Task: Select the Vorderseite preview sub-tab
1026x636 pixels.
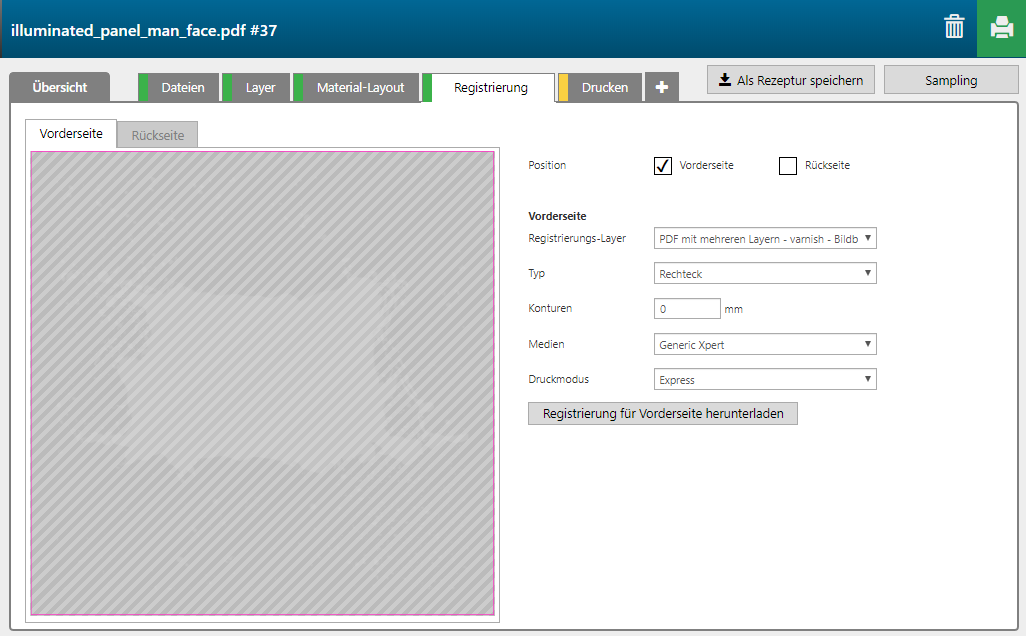Action: click(x=71, y=134)
